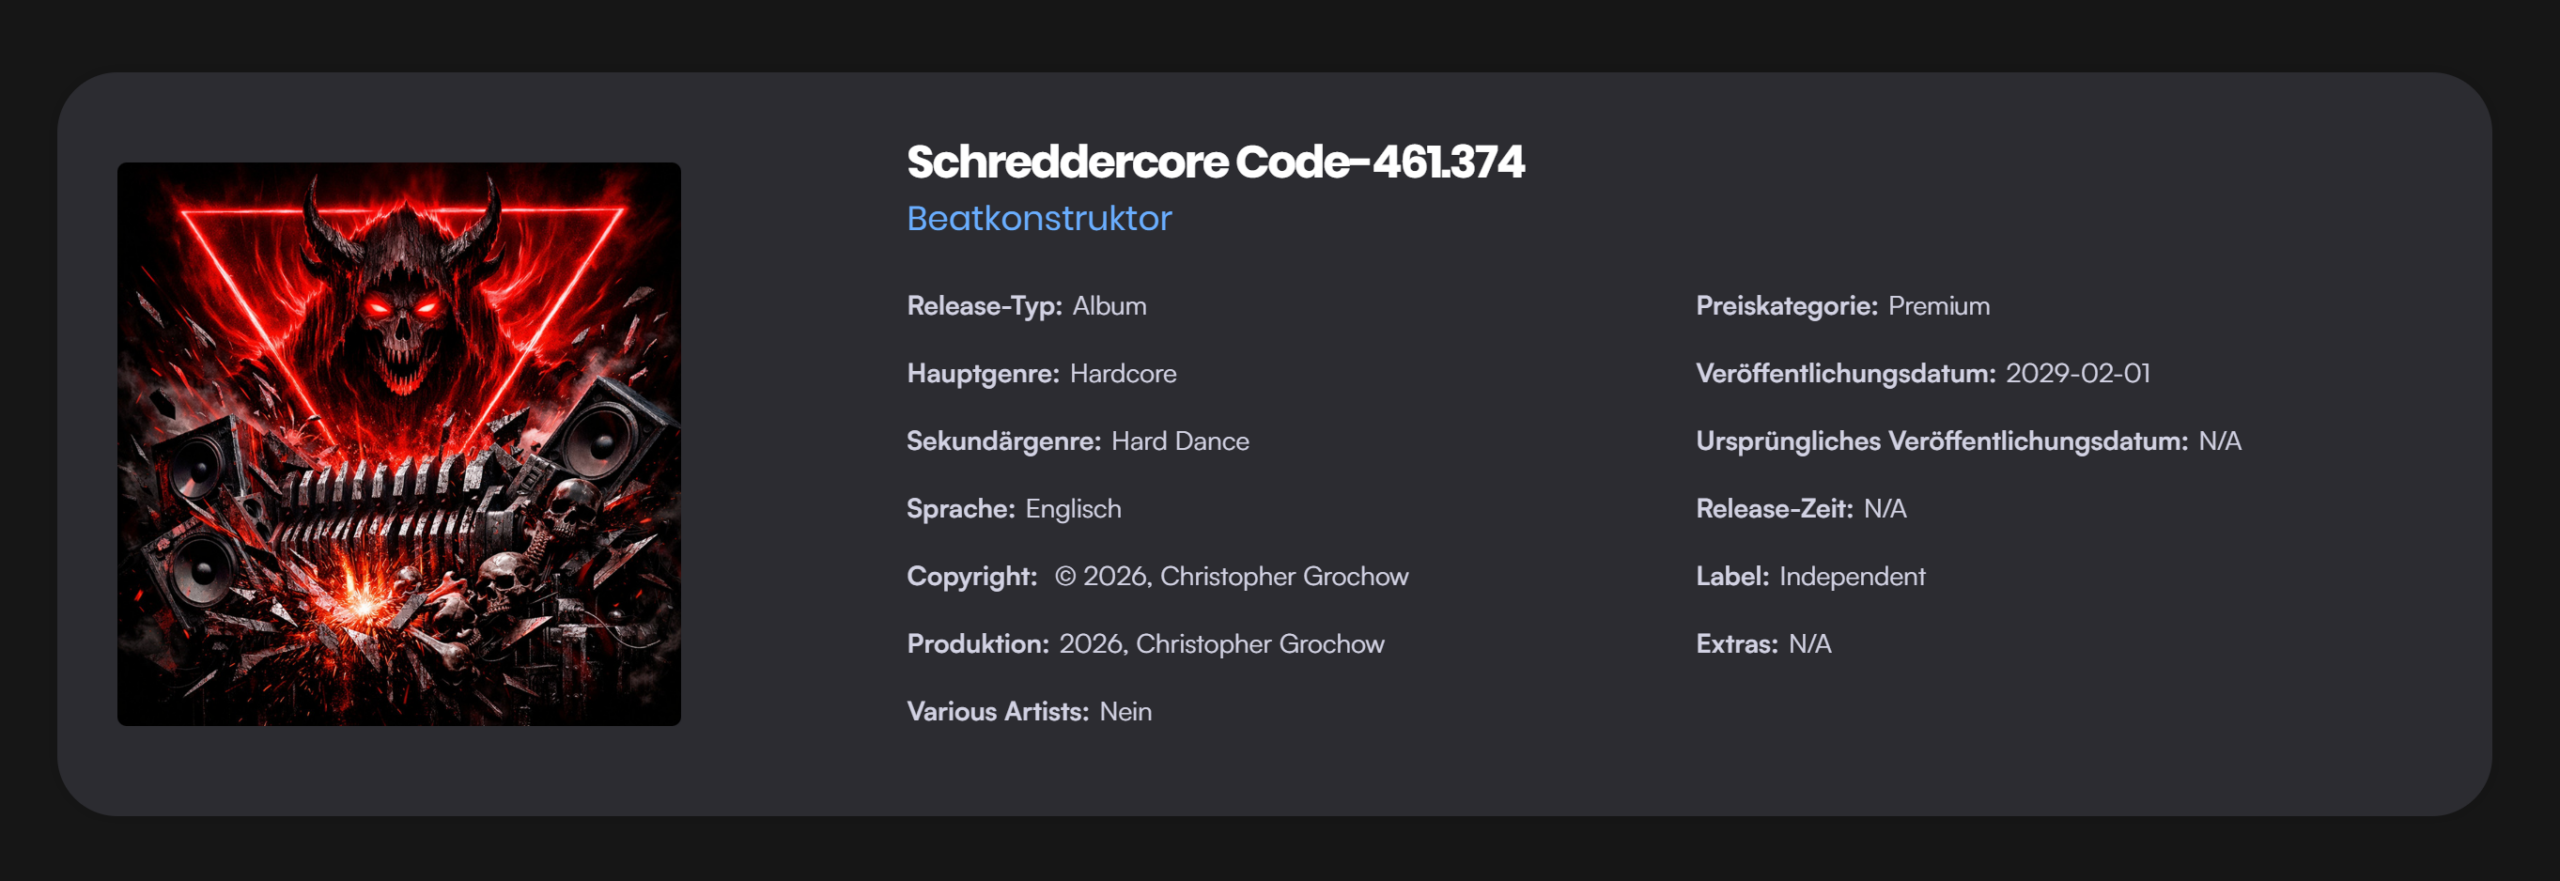
Task: Click the Ursprüngliches Veröffentlichungsdatum N/A value
Action: pos(2219,441)
